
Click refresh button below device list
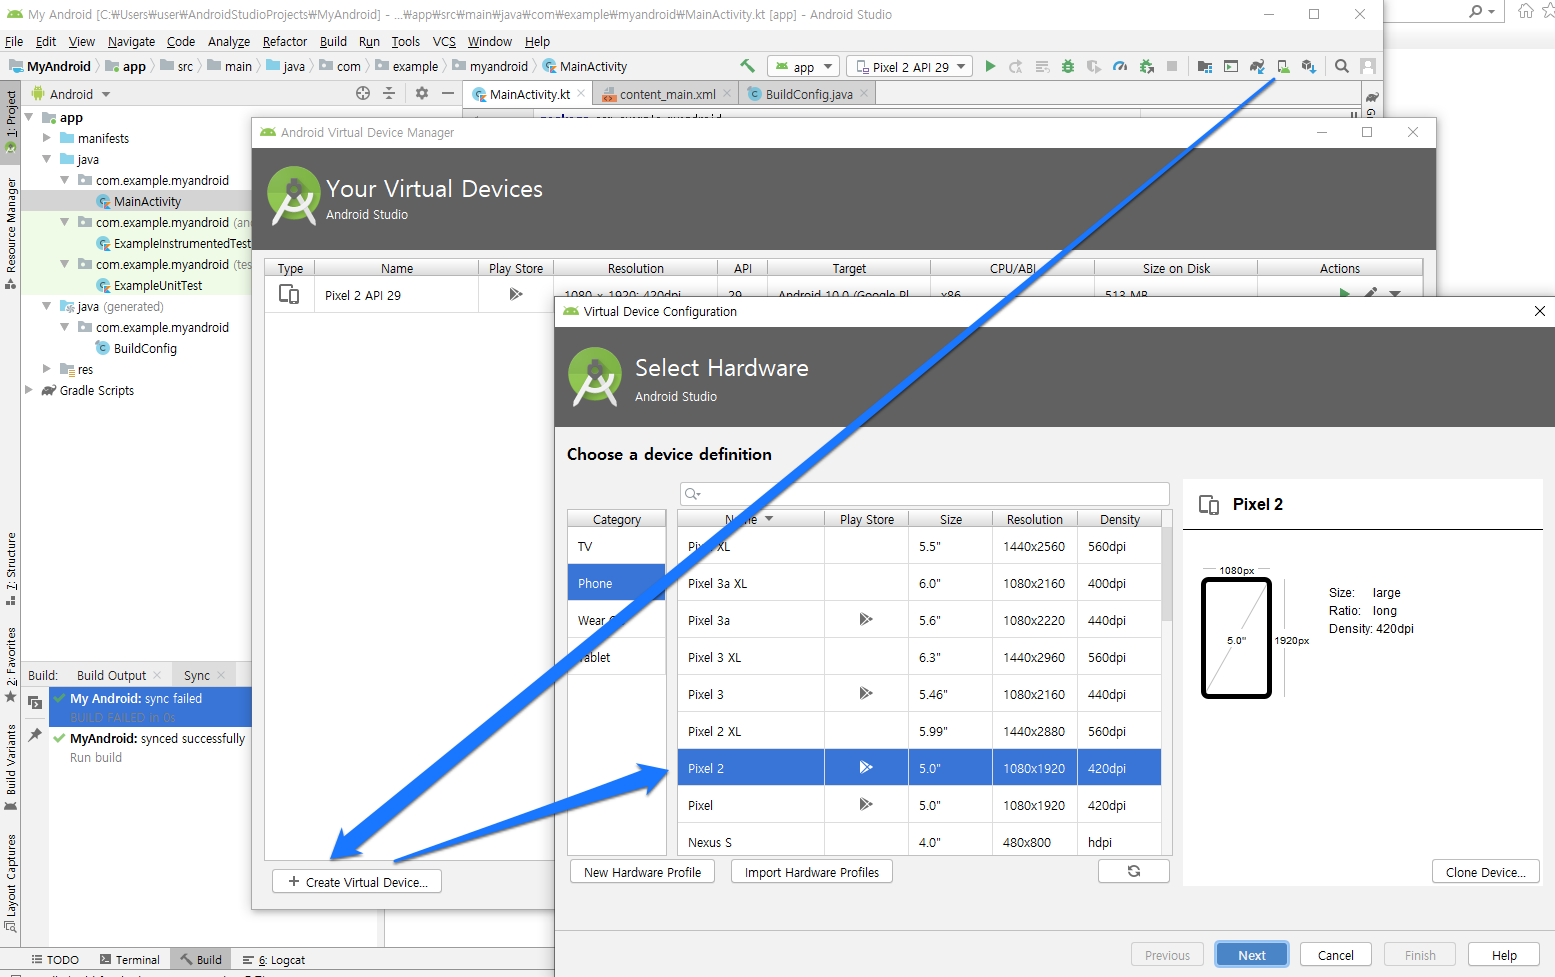pos(1134,871)
